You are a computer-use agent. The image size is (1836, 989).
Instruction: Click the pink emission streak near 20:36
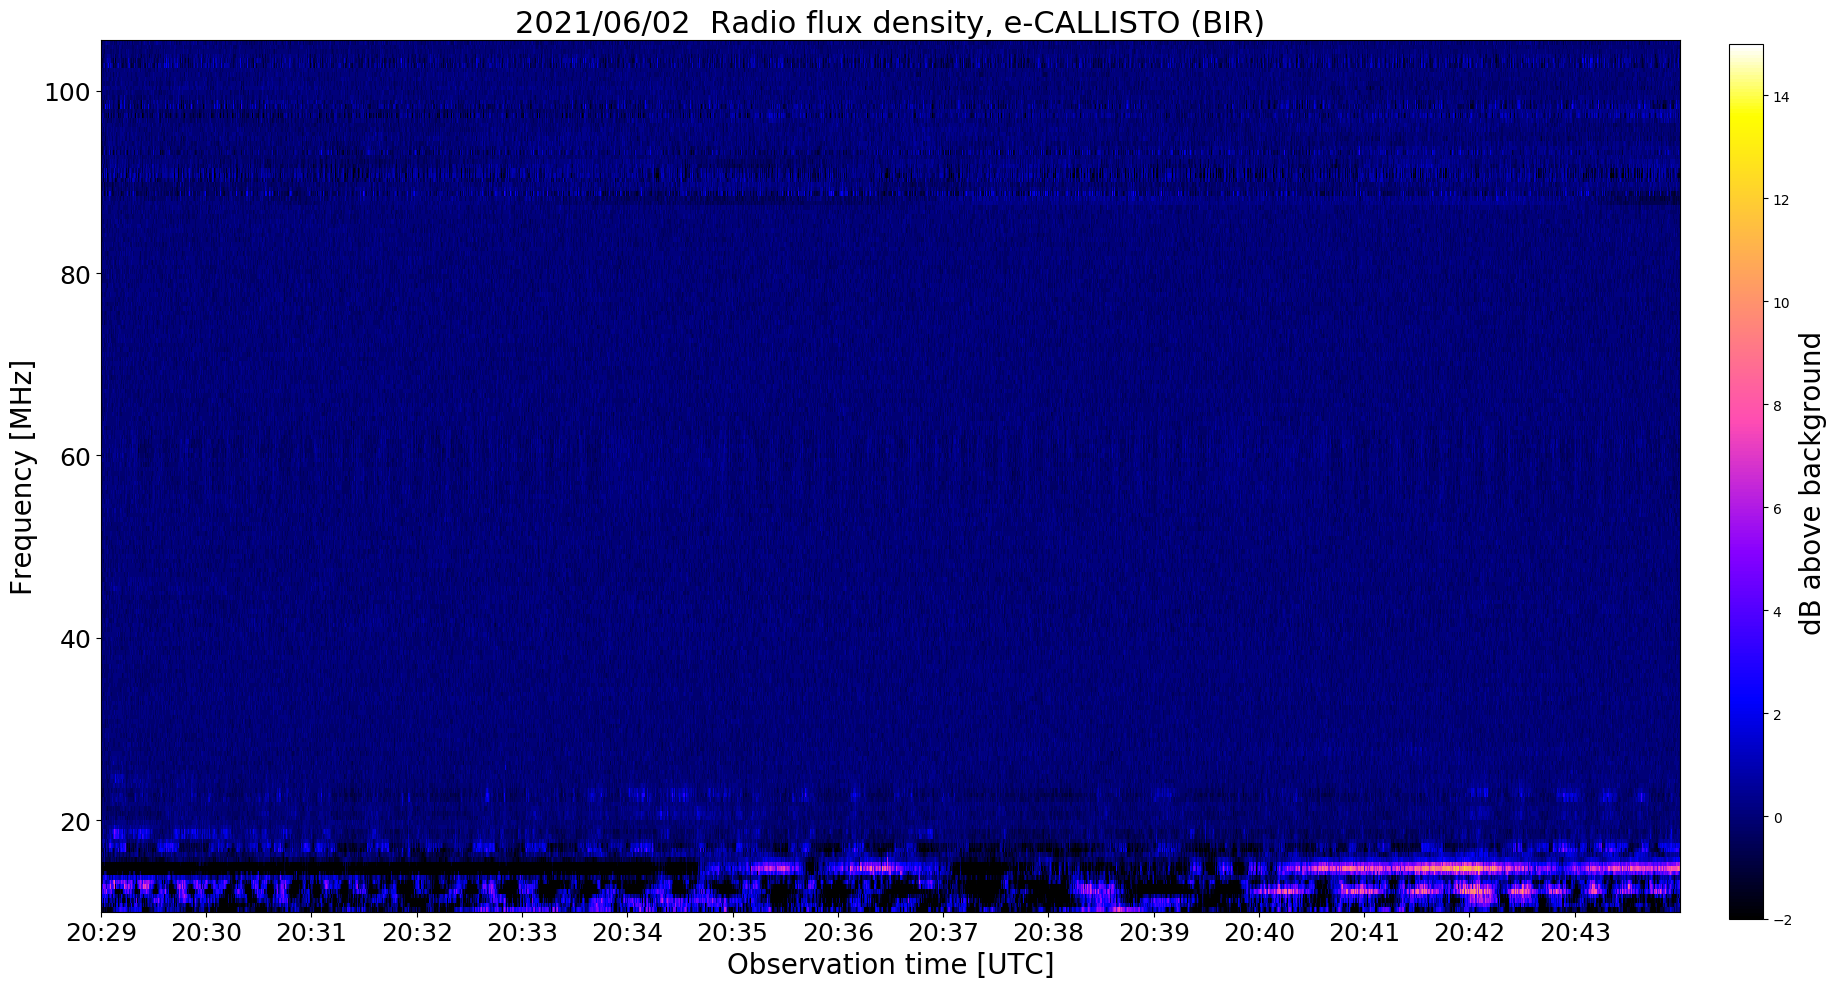coord(870,868)
